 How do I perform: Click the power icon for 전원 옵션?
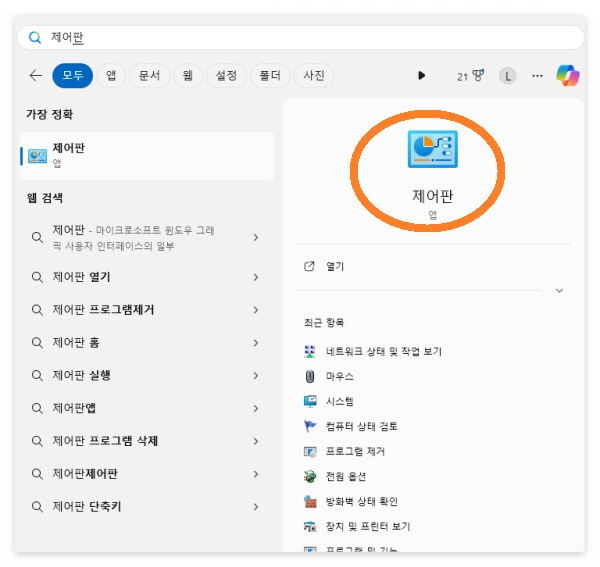[310, 476]
